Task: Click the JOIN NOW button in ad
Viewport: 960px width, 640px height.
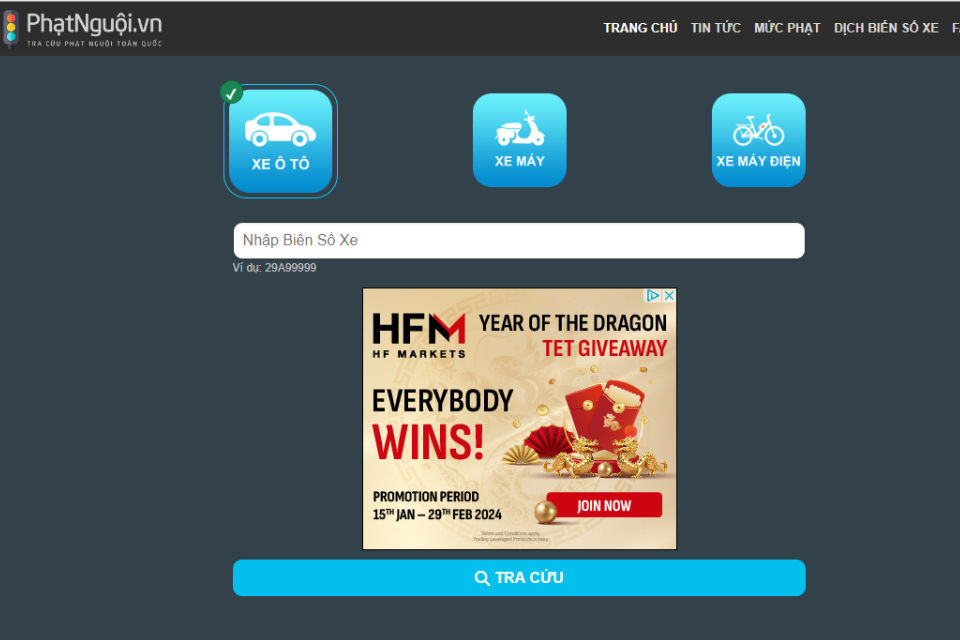Action: [x=604, y=505]
